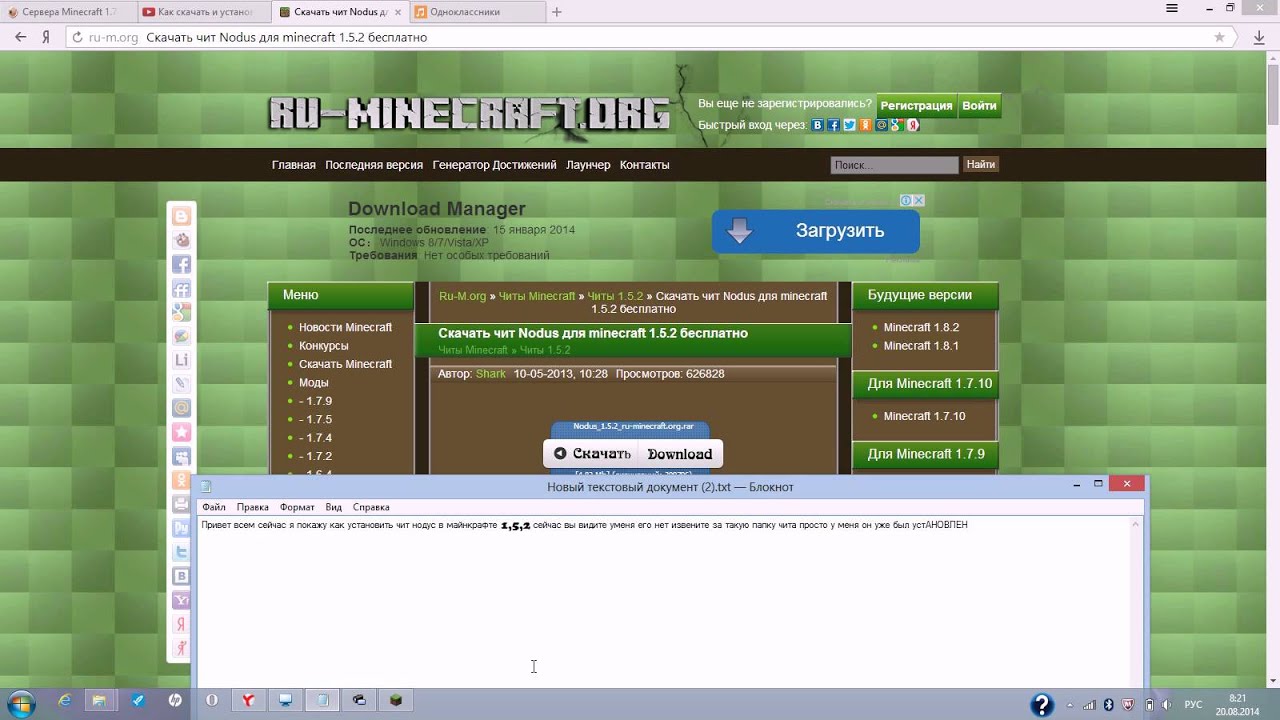This screenshot has height=720, width=1280.
Task: Open 'Последняя версия' nav link
Action: 374,165
